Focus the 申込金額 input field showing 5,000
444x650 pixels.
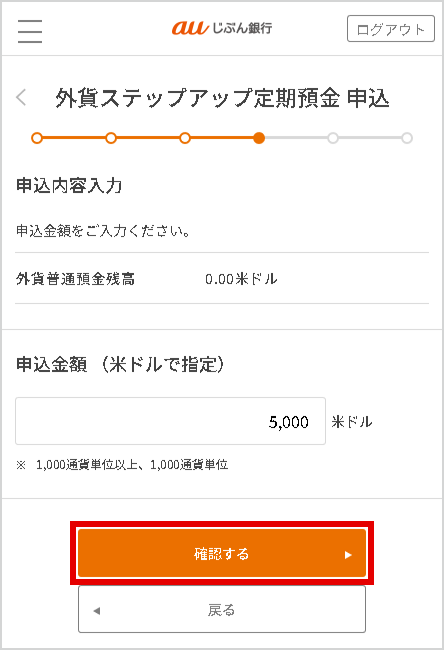click(170, 421)
